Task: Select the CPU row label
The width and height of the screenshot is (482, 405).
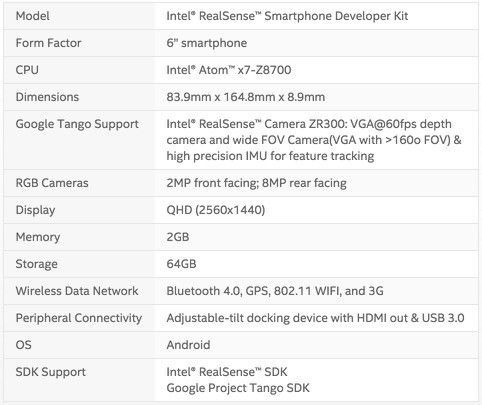Action: click(x=27, y=70)
